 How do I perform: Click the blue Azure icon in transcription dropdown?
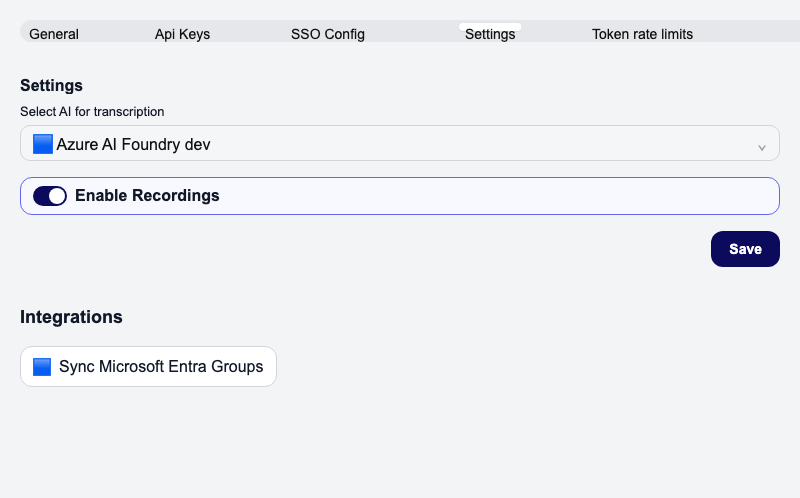42,144
